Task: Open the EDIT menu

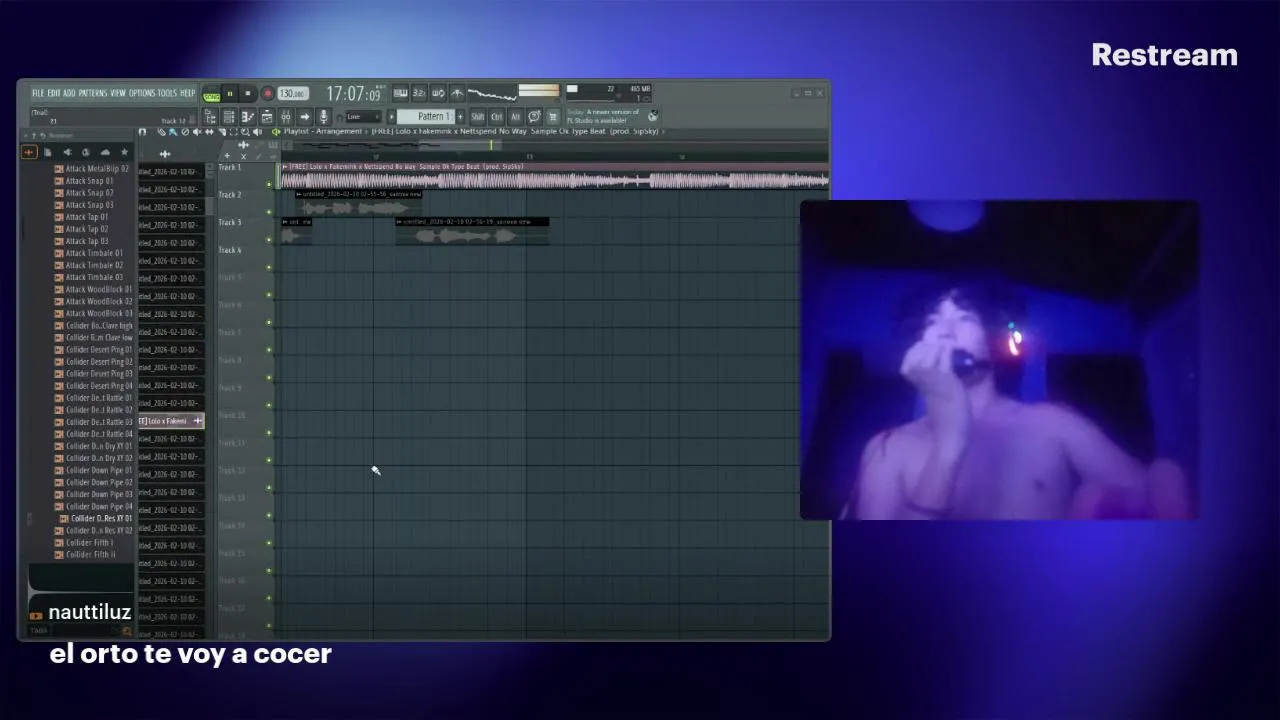Action: [54, 93]
